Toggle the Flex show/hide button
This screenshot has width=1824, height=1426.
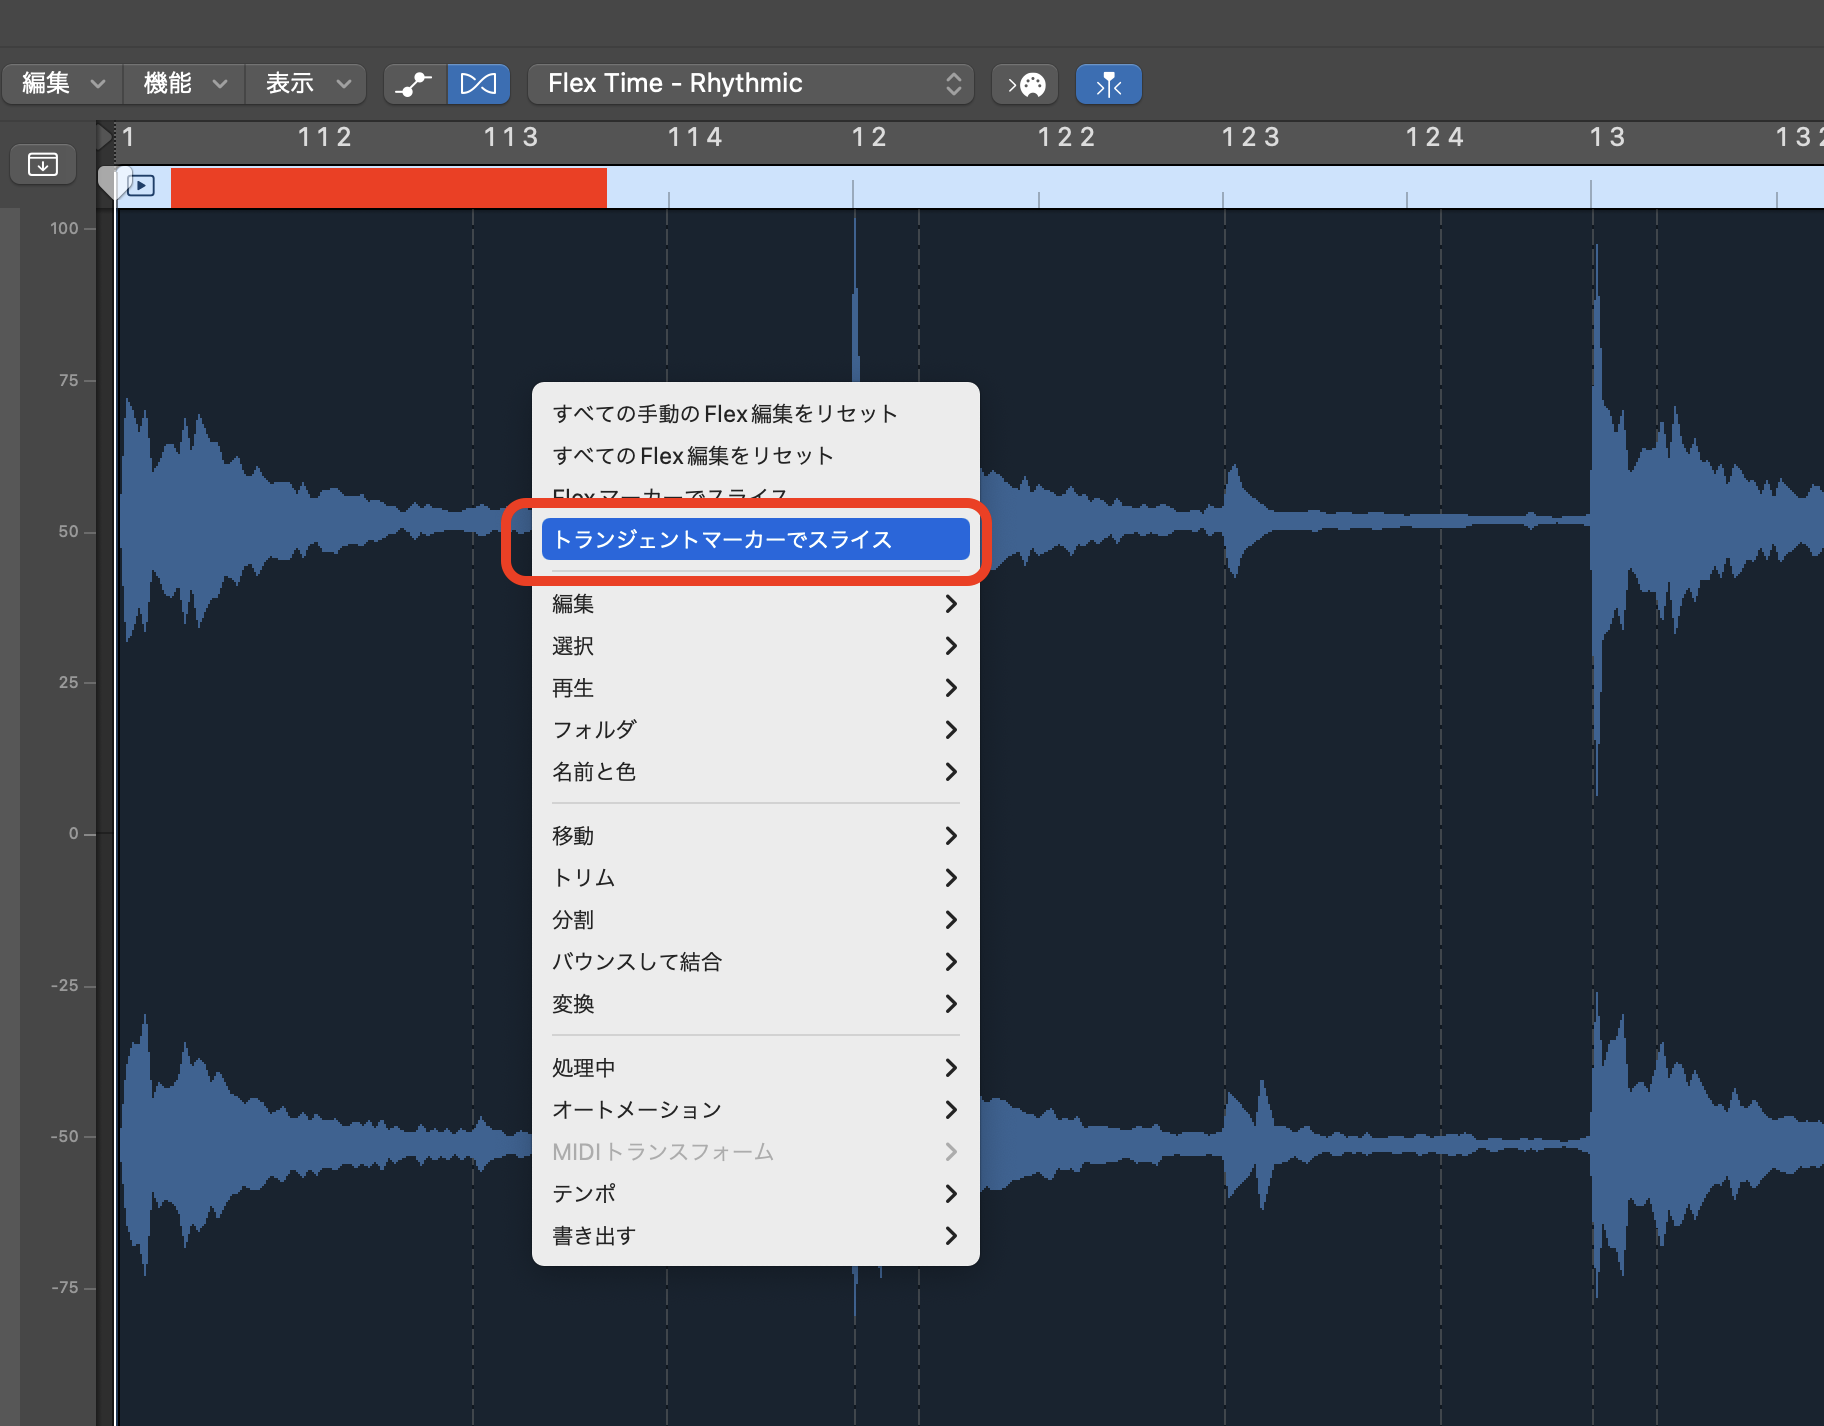478,84
